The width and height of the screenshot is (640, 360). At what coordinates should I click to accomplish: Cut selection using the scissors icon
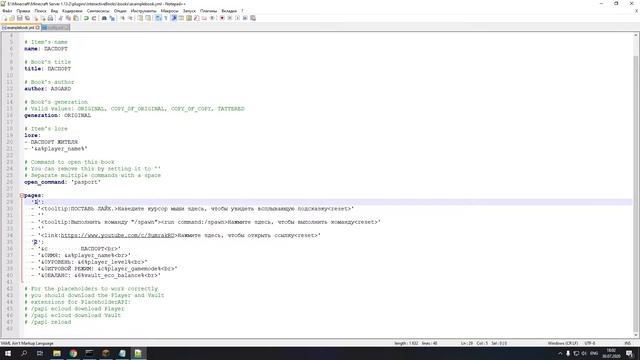click(60, 18)
